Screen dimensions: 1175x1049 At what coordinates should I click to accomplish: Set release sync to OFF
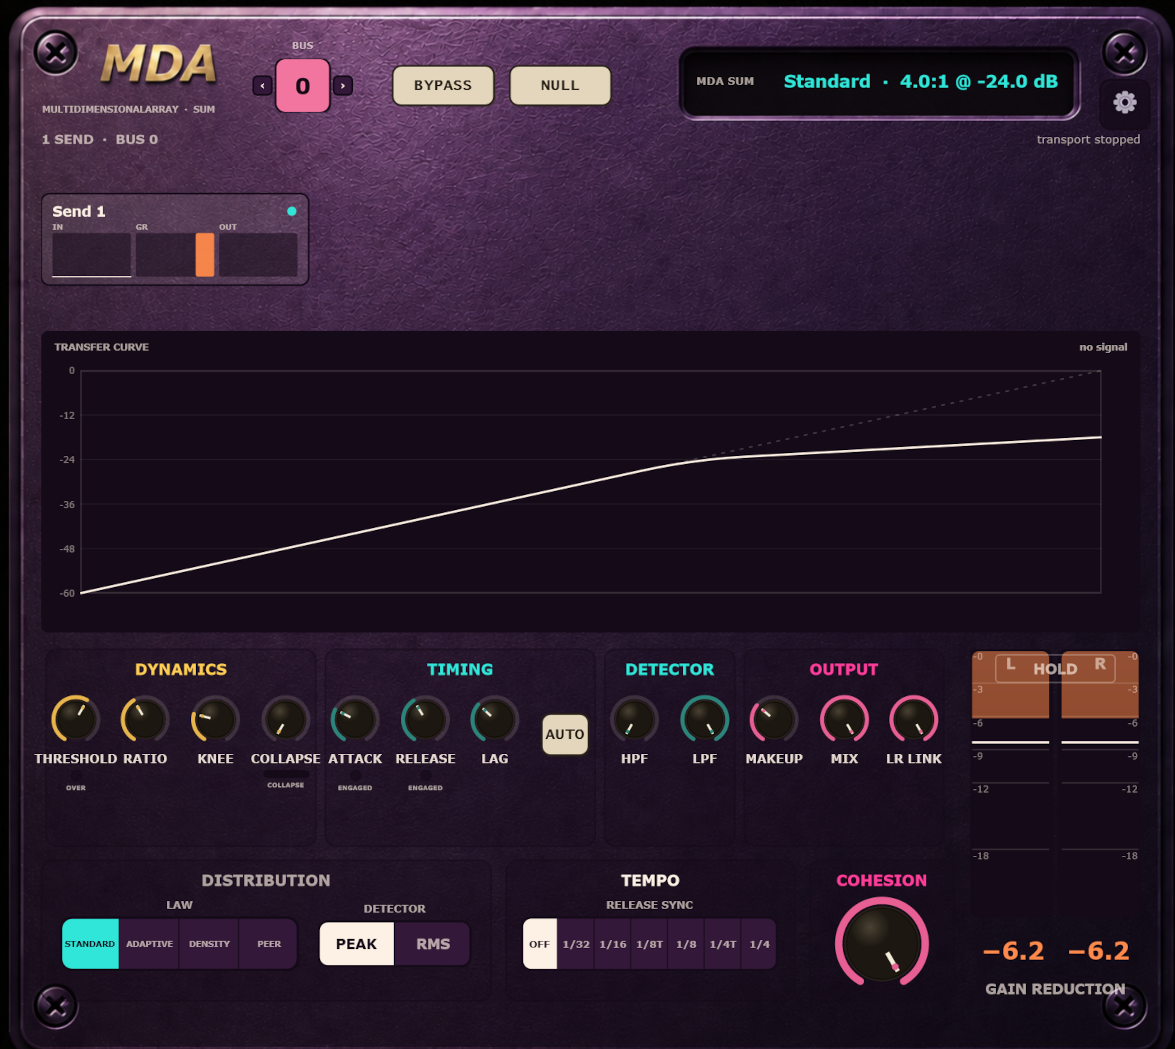pyautogui.click(x=540, y=944)
